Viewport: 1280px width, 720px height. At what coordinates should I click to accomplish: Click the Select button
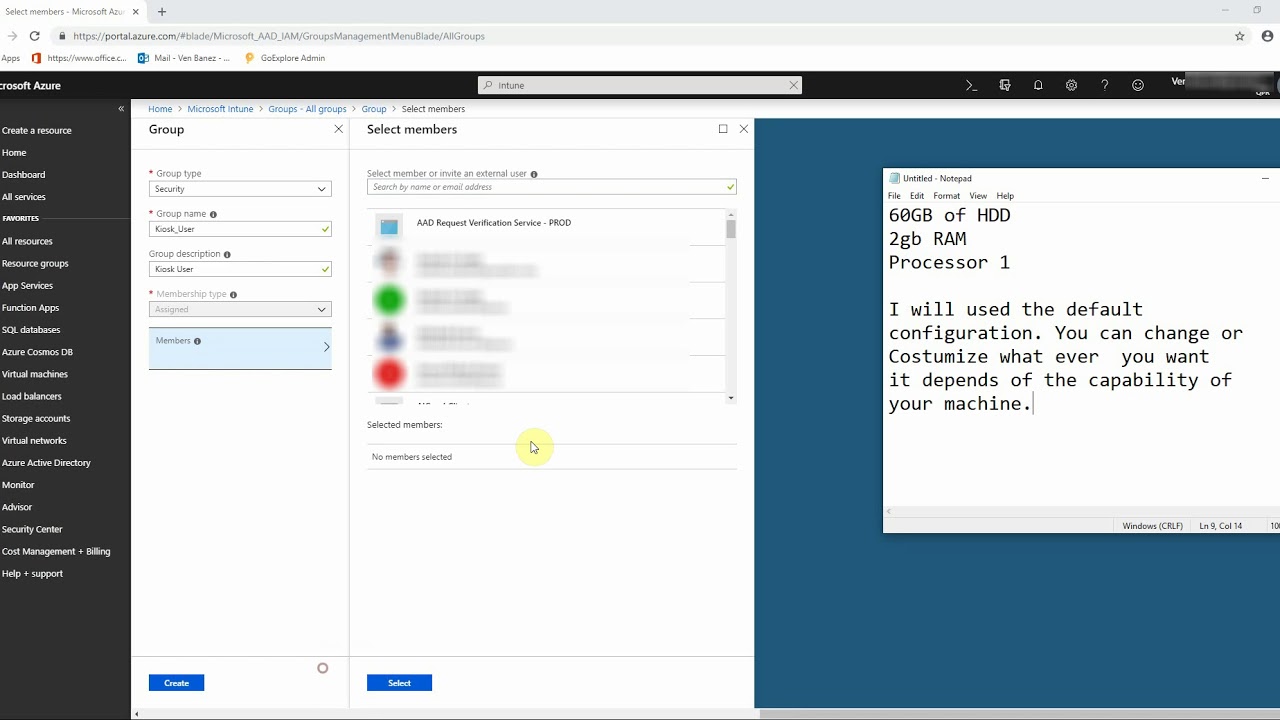399,683
